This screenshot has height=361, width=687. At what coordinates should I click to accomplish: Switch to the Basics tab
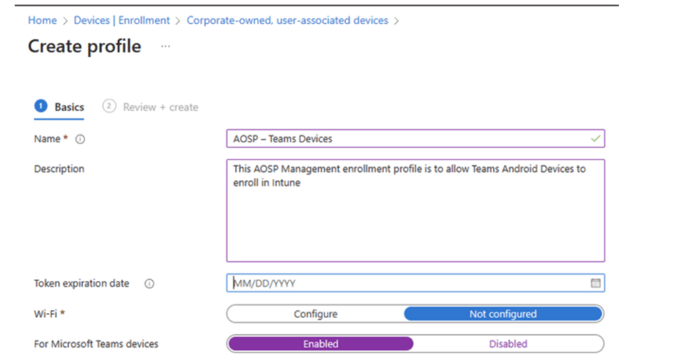tap(69, 107)
